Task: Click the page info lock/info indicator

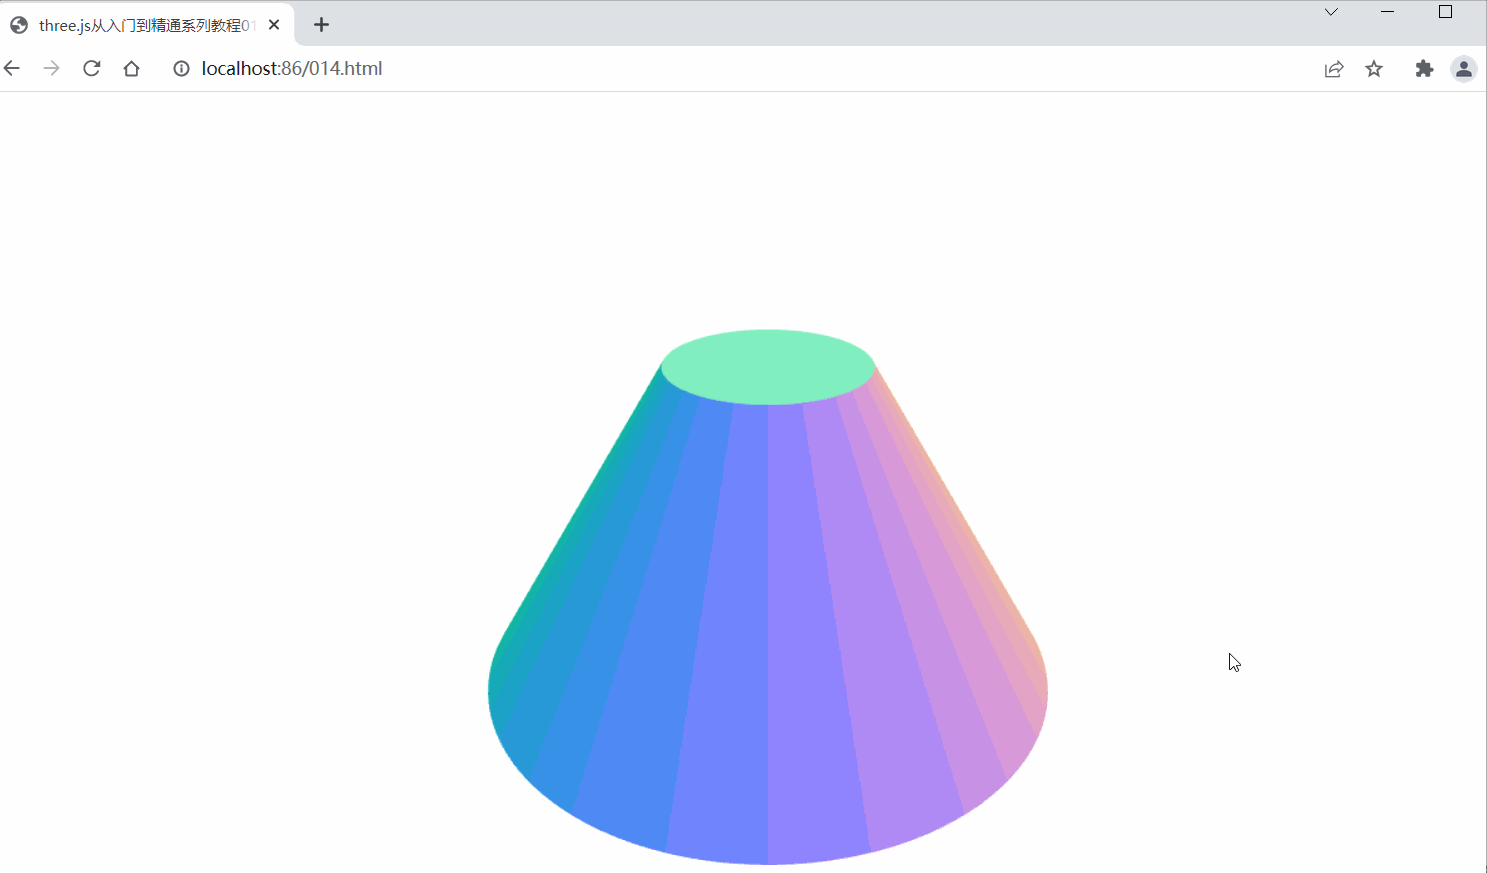Action: click(x=181, y=68)
